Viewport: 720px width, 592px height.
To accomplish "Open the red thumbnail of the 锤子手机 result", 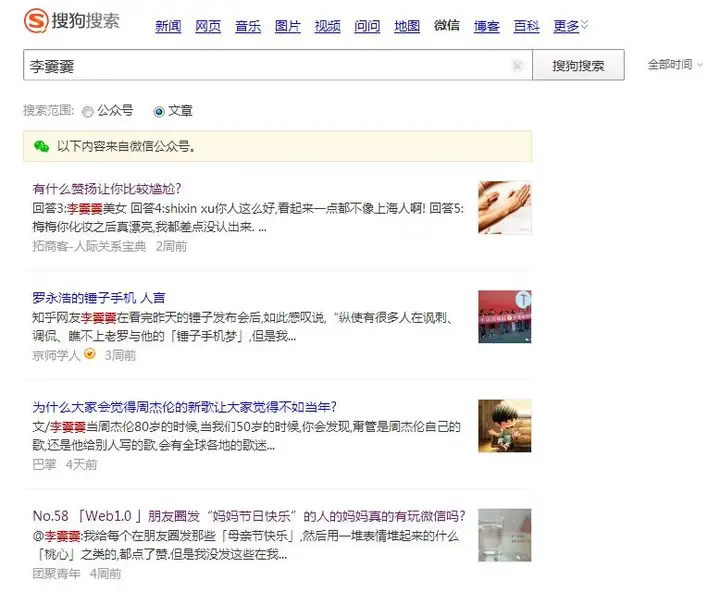I will click(505, 316).
